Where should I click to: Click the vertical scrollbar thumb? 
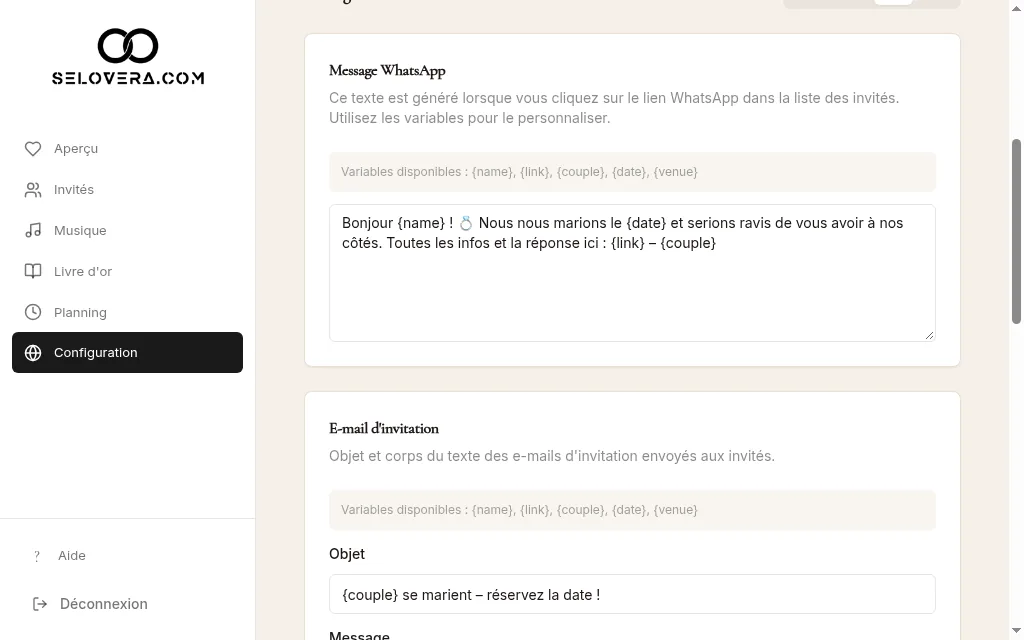point(1016,231)
